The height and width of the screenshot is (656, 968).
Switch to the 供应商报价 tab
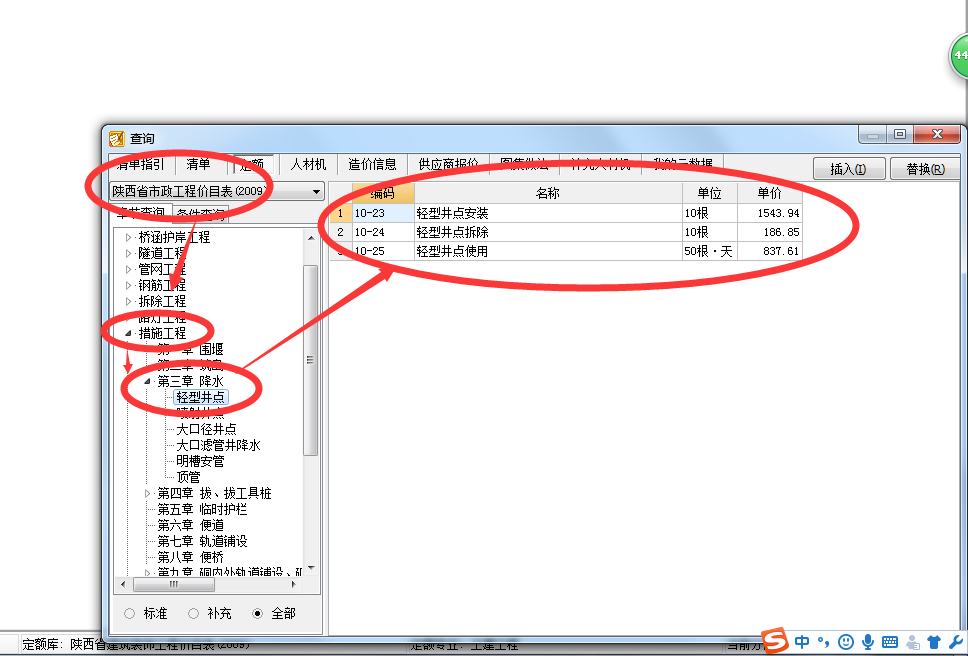[x=449, y=164]
